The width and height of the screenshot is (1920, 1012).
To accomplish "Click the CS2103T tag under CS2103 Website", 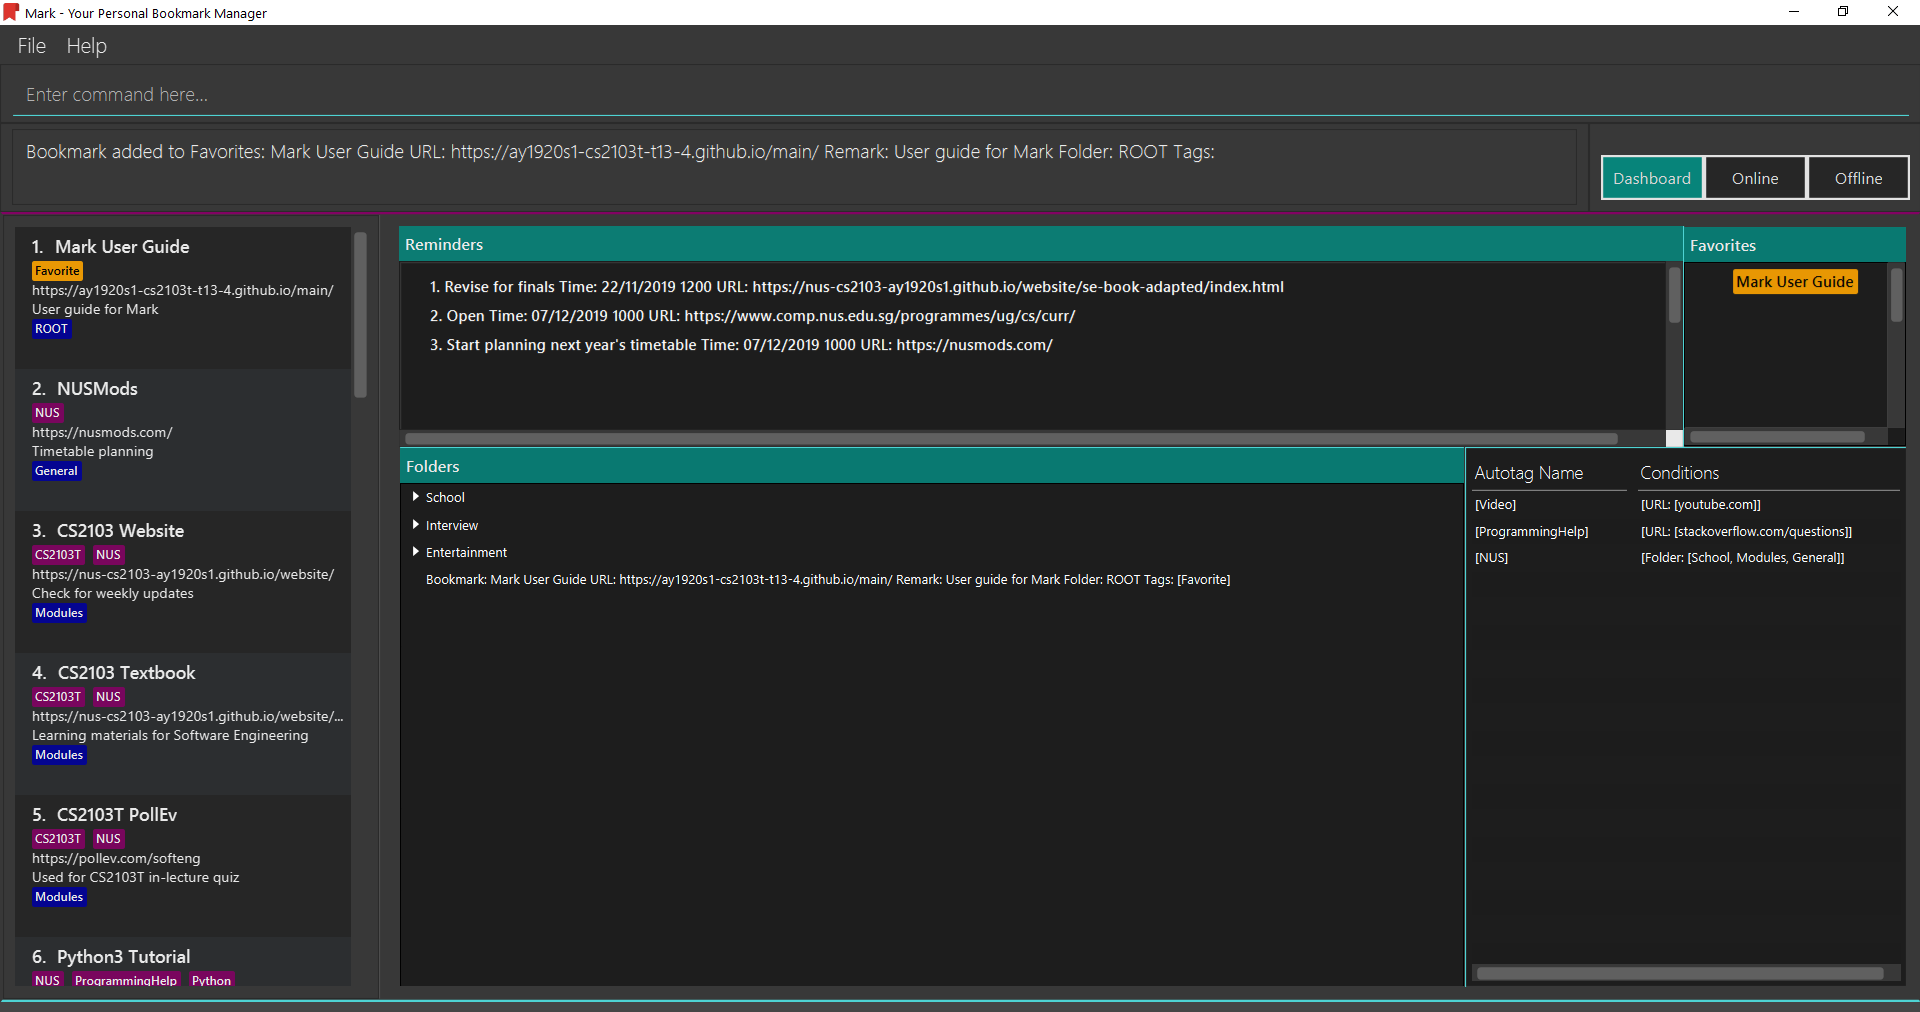I will coord(58,555).
